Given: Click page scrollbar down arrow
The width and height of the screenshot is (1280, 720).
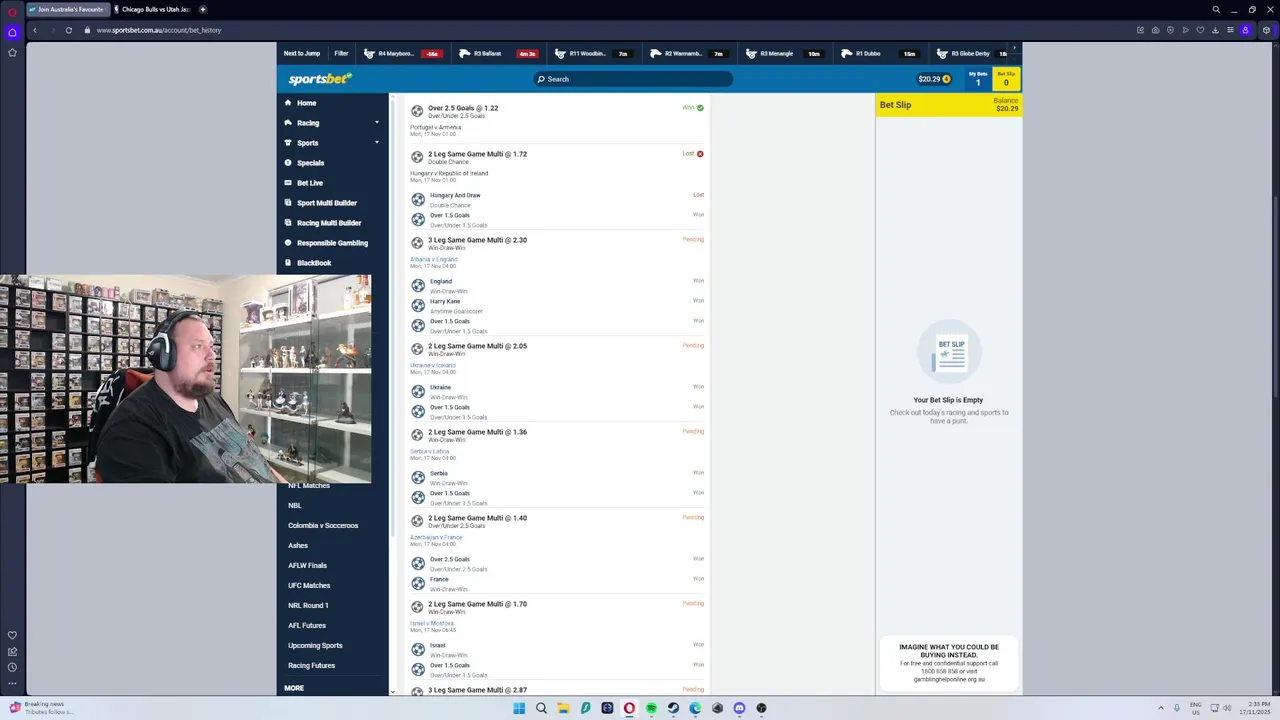Looking at the screenshot, I should [392, 691].
